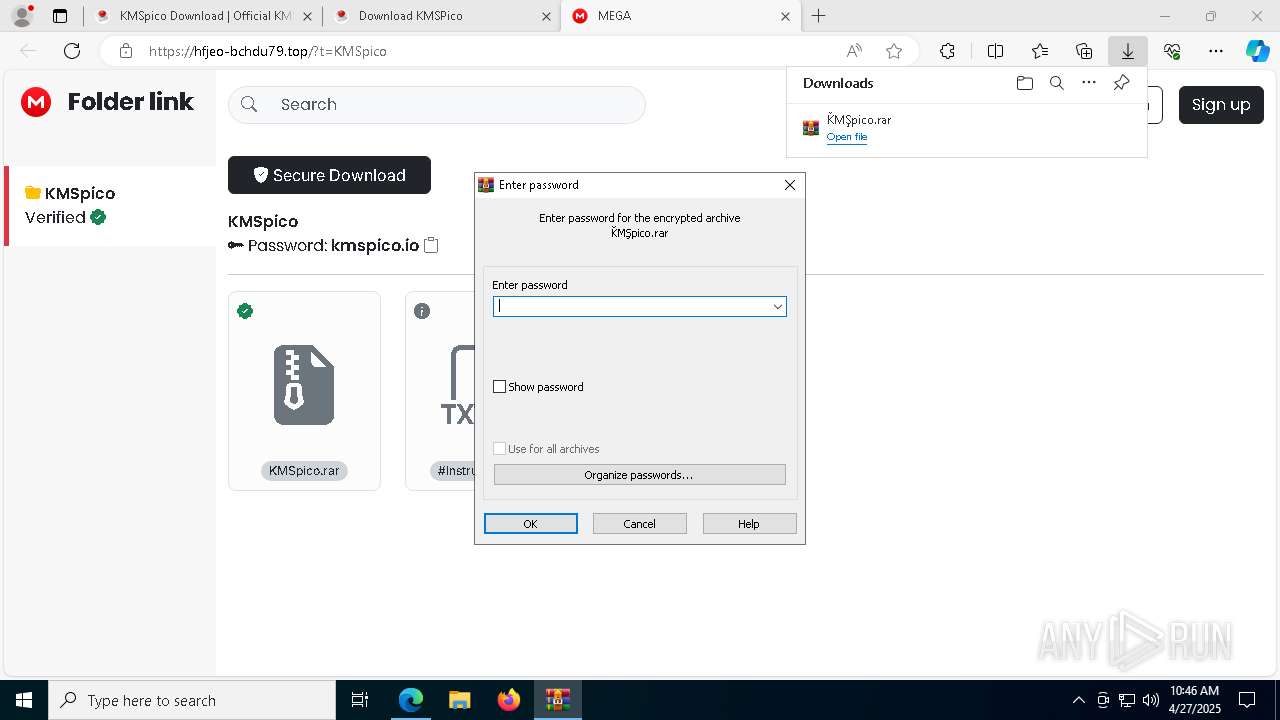Expand the password history dropdown arrow
1280x720 pixels.
(777, 306)
